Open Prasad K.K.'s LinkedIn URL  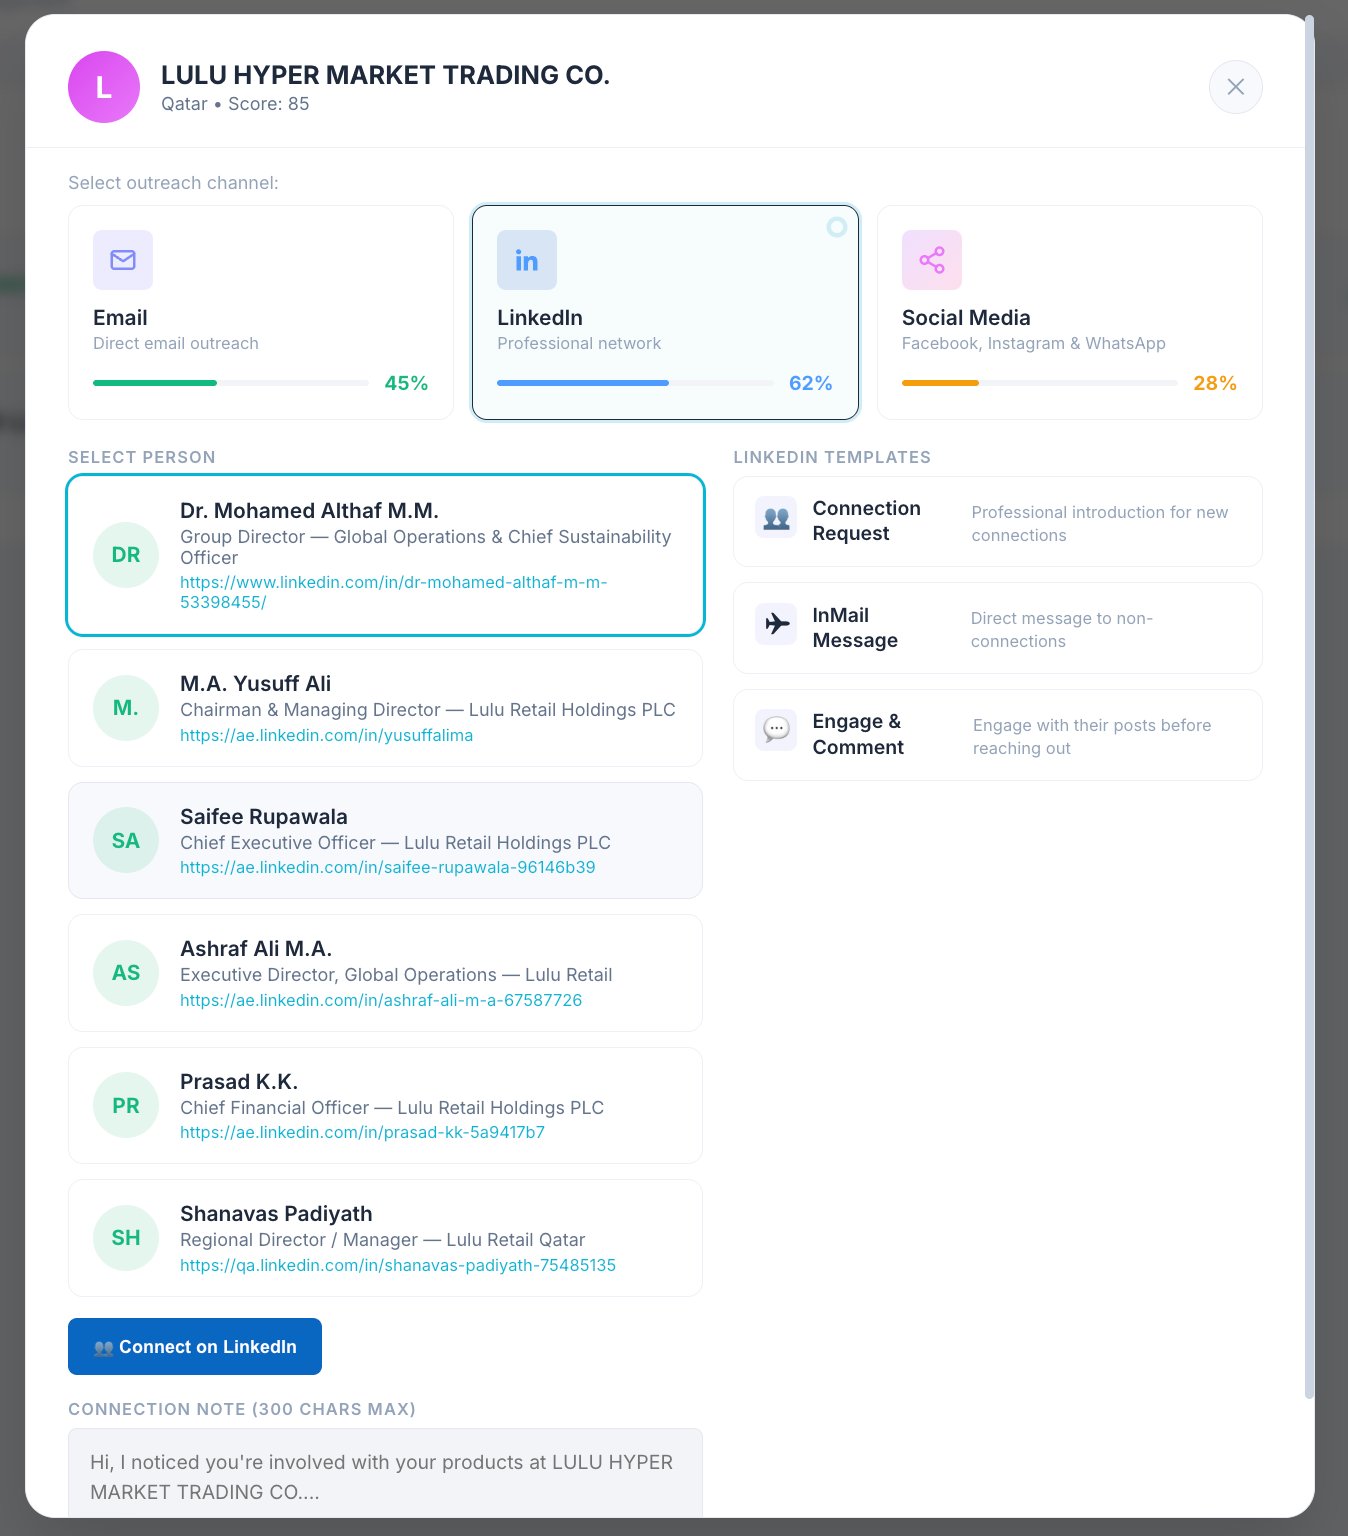pyautogui.click(x=363, y=1132)
